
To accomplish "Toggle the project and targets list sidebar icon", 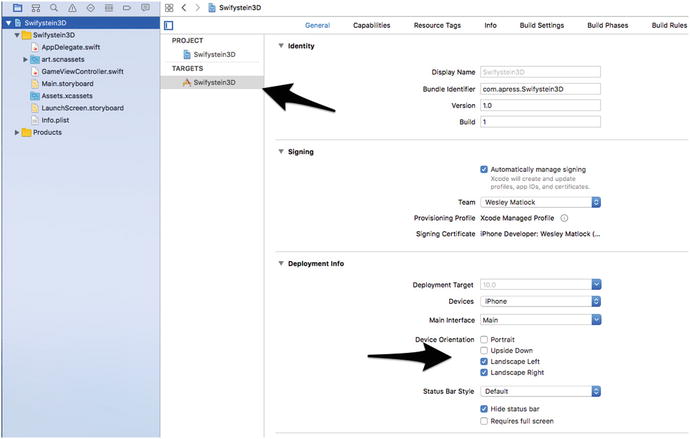I will tap(169, 26).
